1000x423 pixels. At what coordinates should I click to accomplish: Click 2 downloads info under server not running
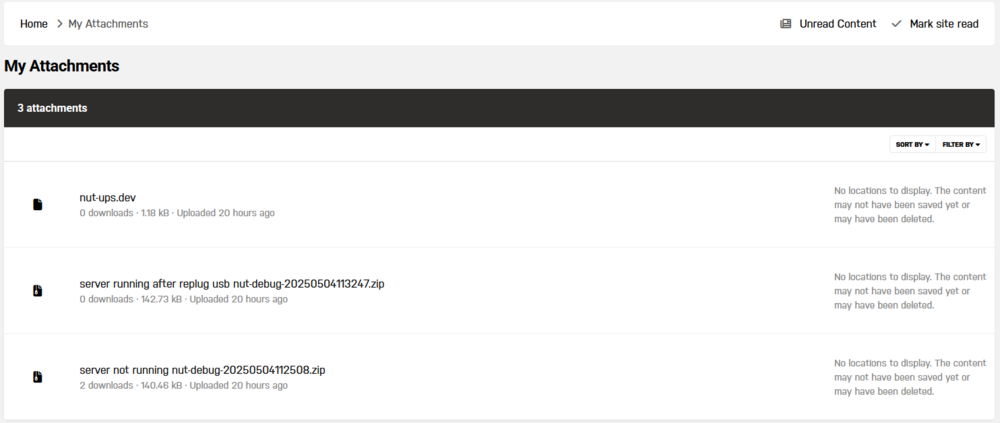coord(107,385)
